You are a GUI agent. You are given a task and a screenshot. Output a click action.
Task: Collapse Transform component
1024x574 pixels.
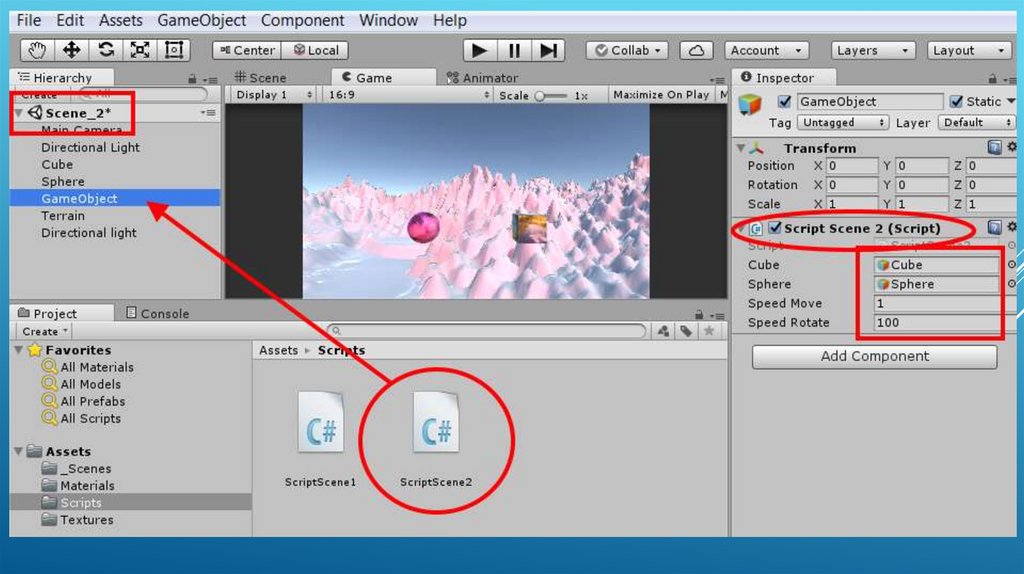tap(741, 148)
